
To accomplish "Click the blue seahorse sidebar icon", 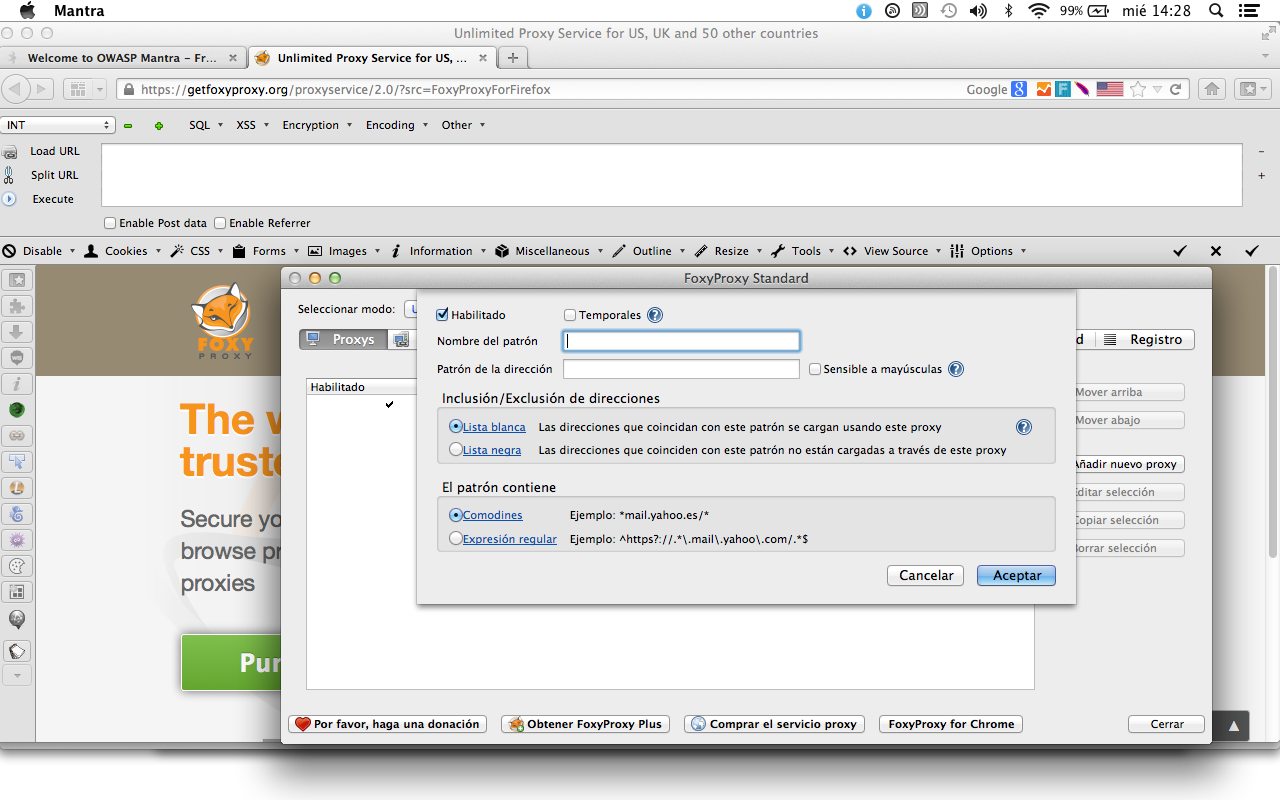I will click(x=17, y=514).
